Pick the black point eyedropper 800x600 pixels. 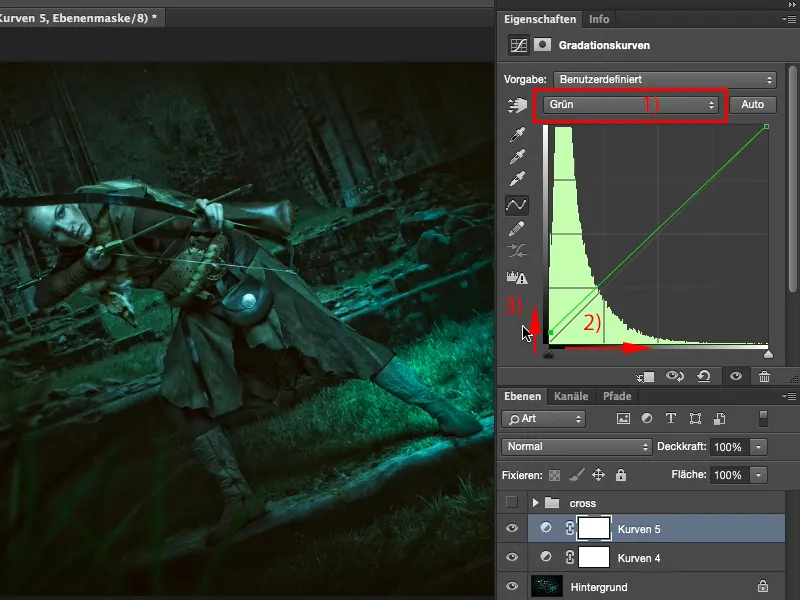[517, 134]
